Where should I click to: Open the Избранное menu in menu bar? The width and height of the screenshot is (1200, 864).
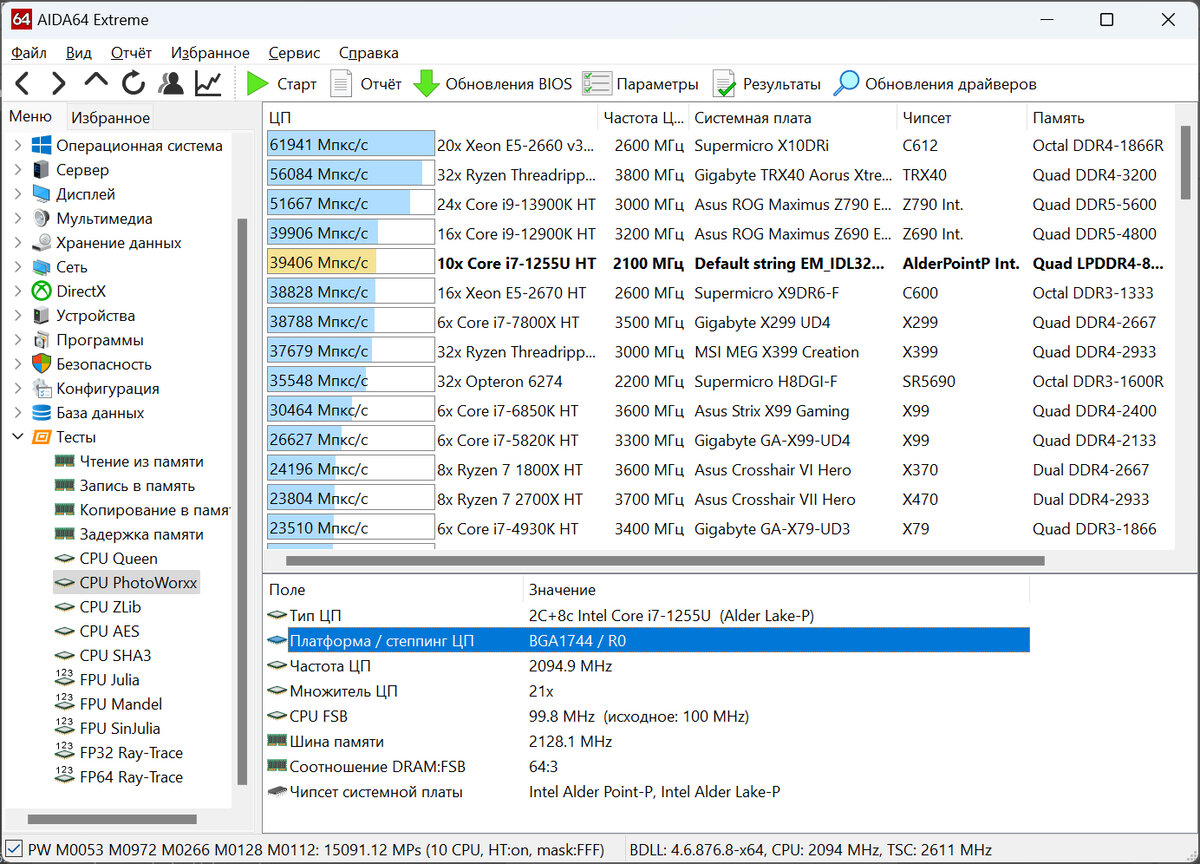pyautogui.click(x=210, y=53)
